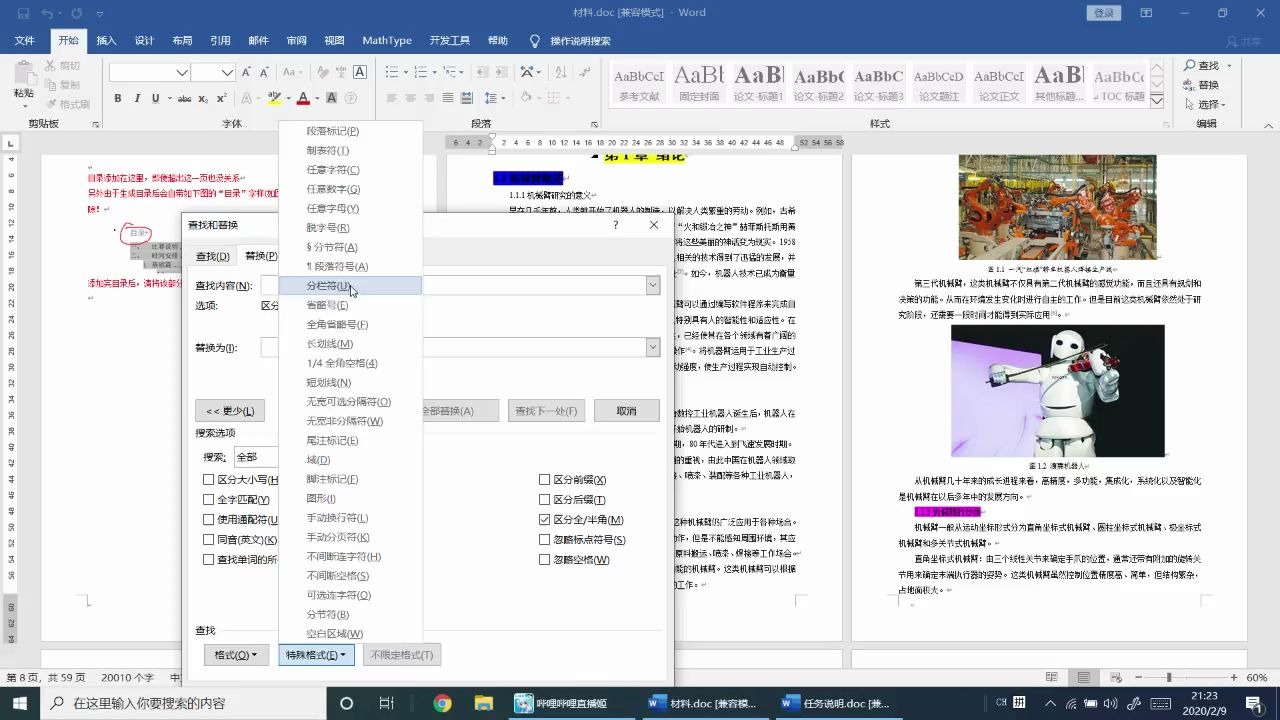Viewport: 1280px width, 720px height.
Task: Select 分栏符 from the special format menu
Action: tap(328, 285)
